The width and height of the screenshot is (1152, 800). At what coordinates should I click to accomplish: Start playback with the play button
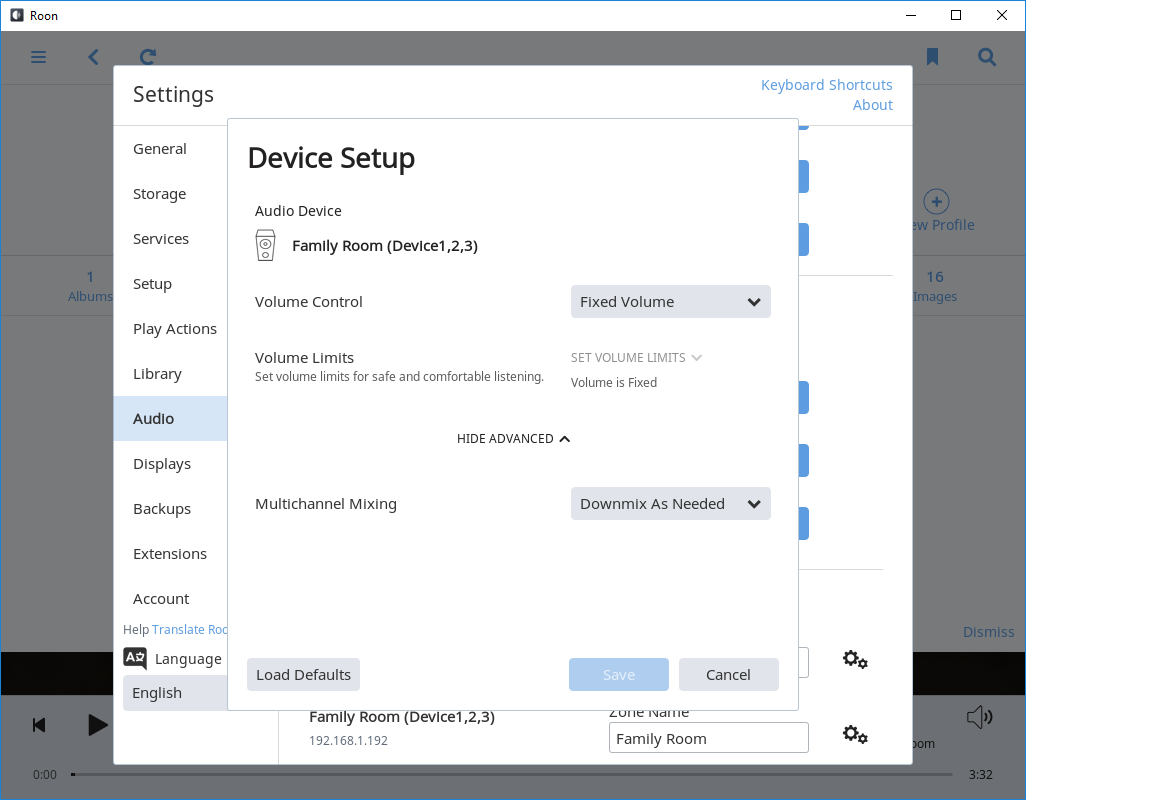coord(97,725)
